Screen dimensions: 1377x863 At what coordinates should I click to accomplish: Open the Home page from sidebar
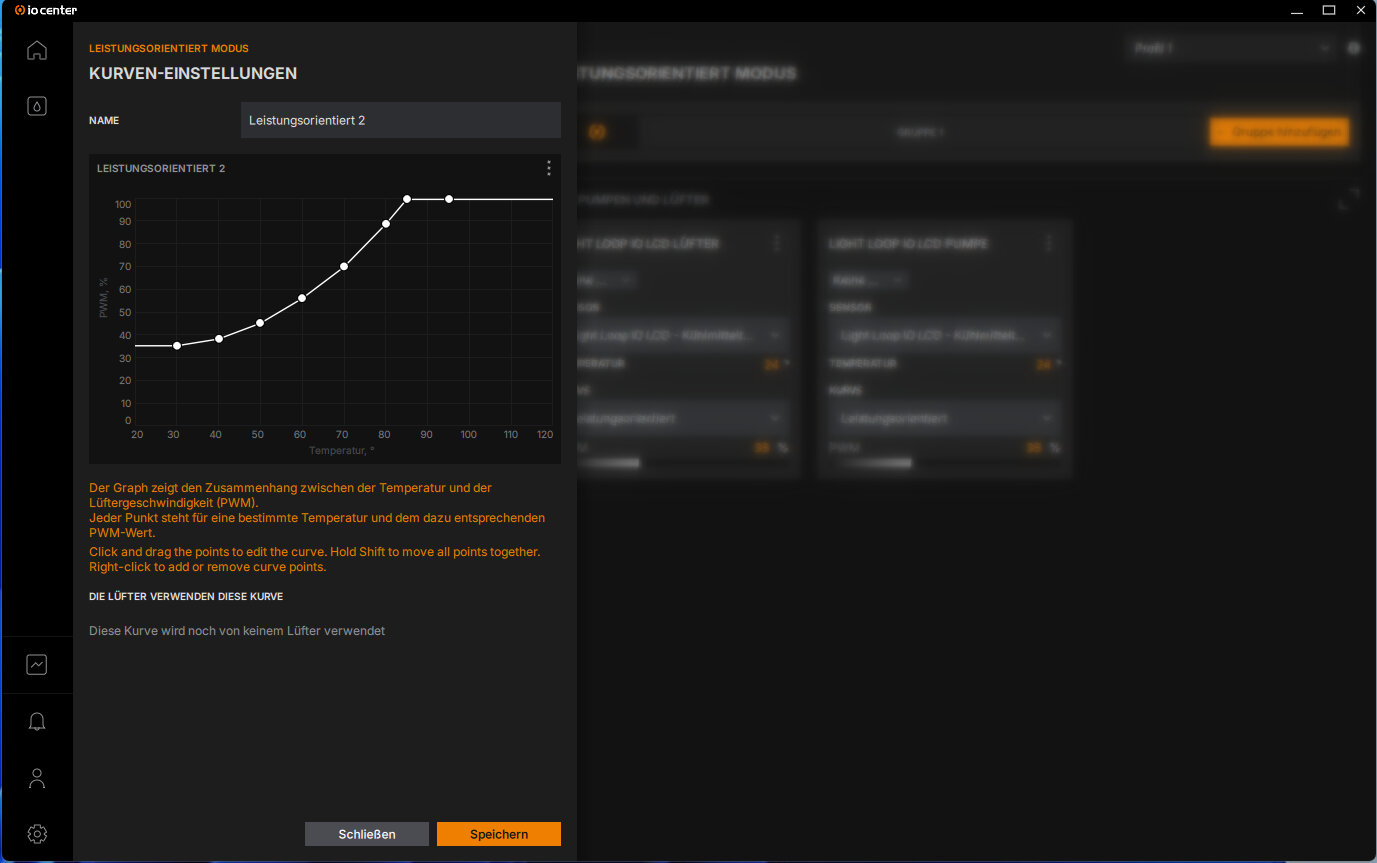point(37,50)
